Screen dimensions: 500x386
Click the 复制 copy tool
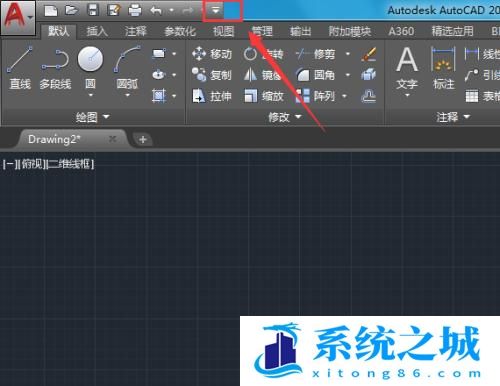212,75
